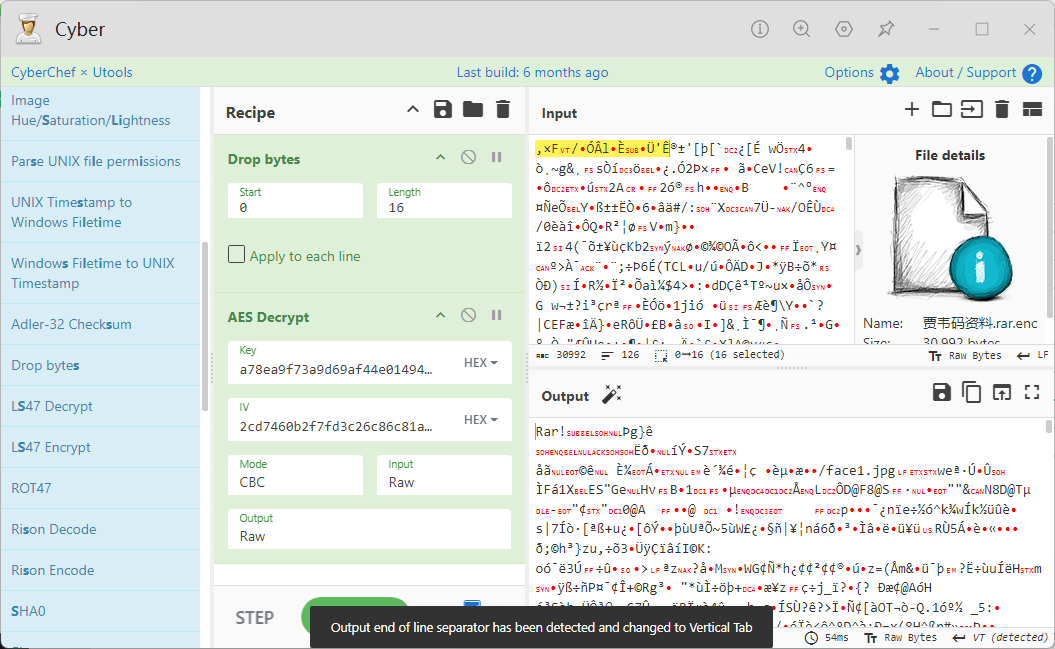Screen dimensions: 1055x649
Task: Reset the pane layout in the Input header
Action: click(x=1032, y=109)
